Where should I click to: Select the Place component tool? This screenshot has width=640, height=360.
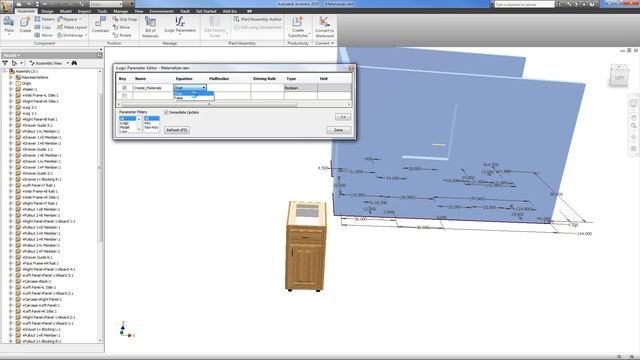click(9, 25)
